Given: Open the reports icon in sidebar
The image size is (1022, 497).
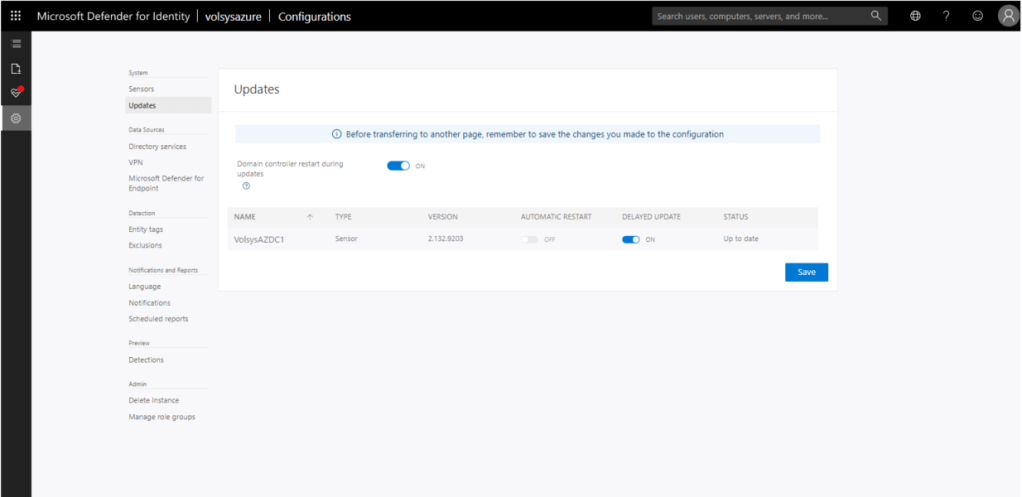Looking at the screenshot, I should 15,69.
